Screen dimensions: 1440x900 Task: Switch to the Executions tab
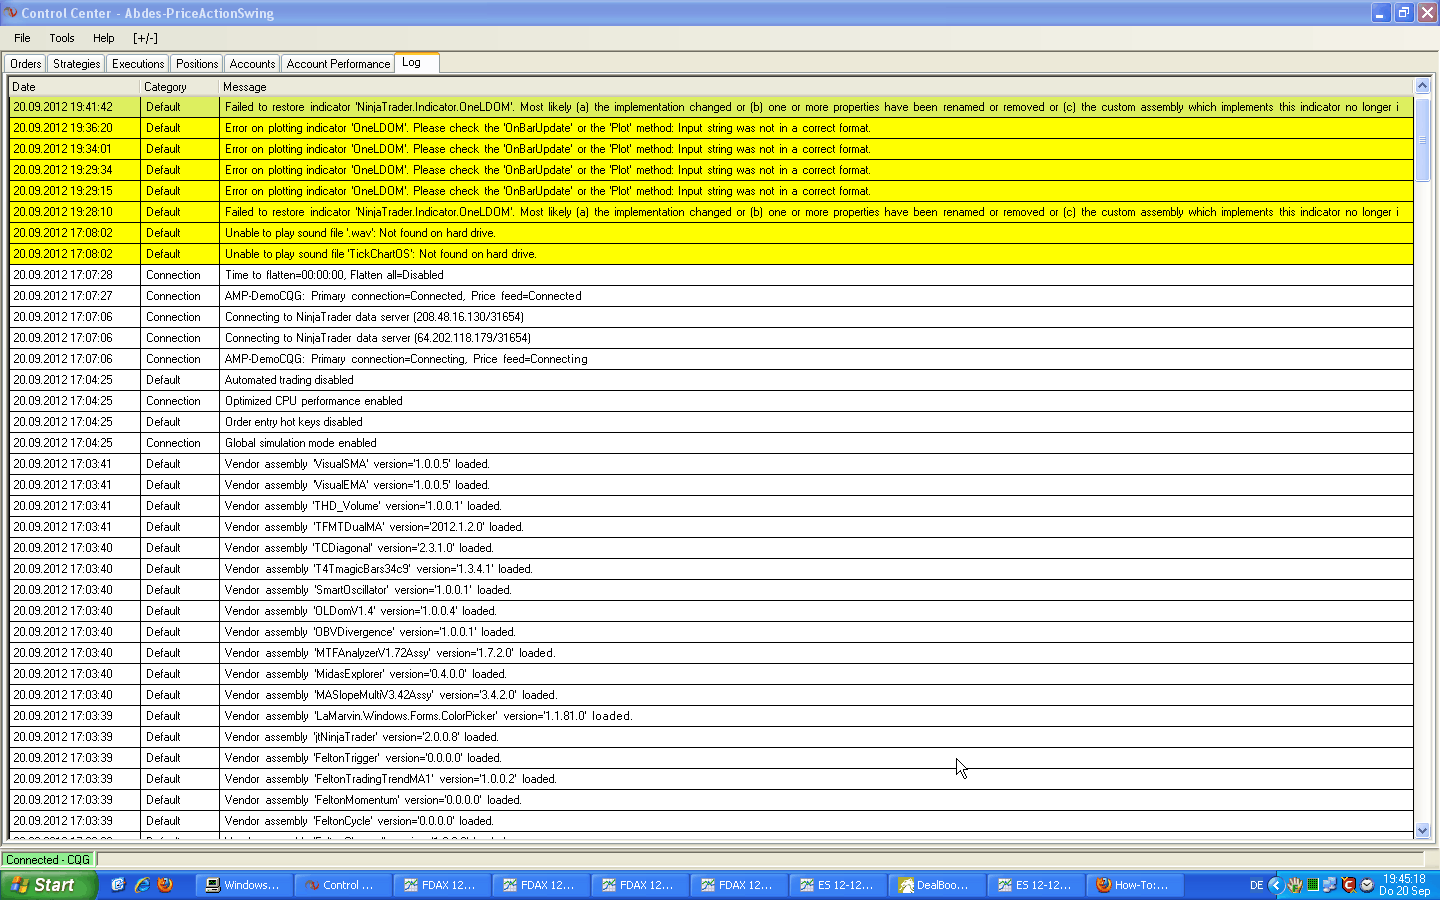pos(138,64)
